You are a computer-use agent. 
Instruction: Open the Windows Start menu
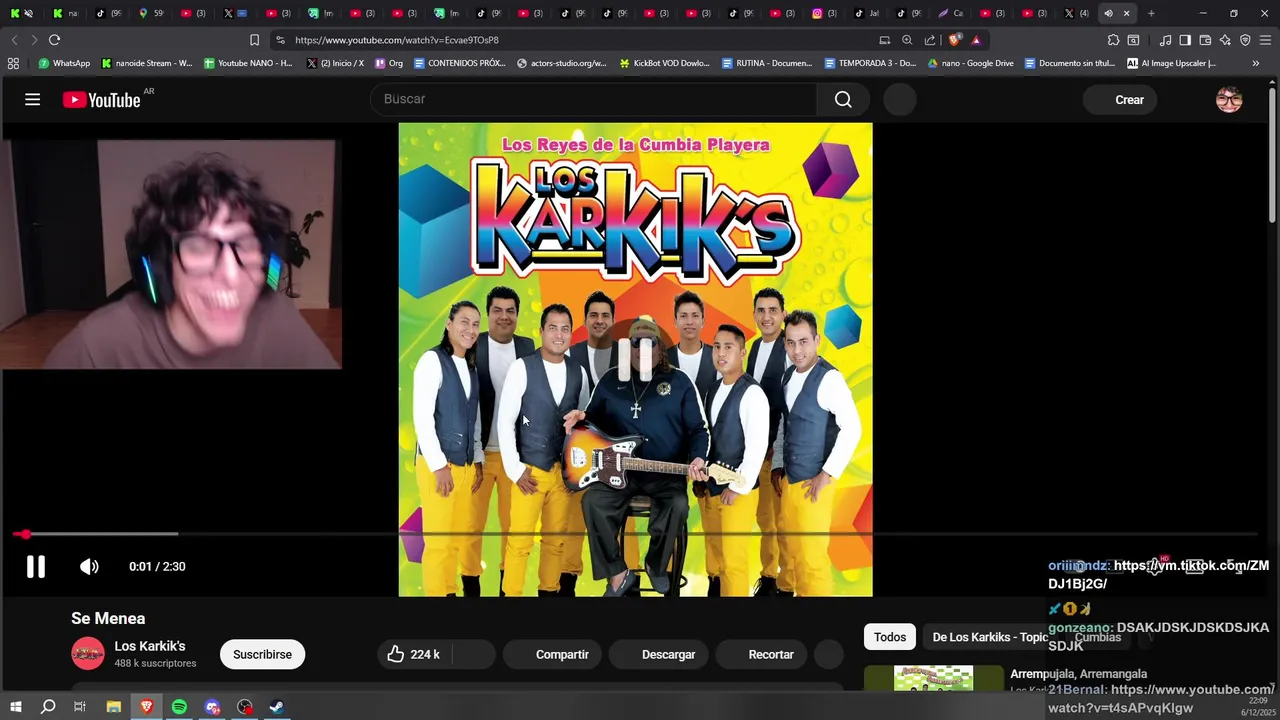click(x=16, y=707)
